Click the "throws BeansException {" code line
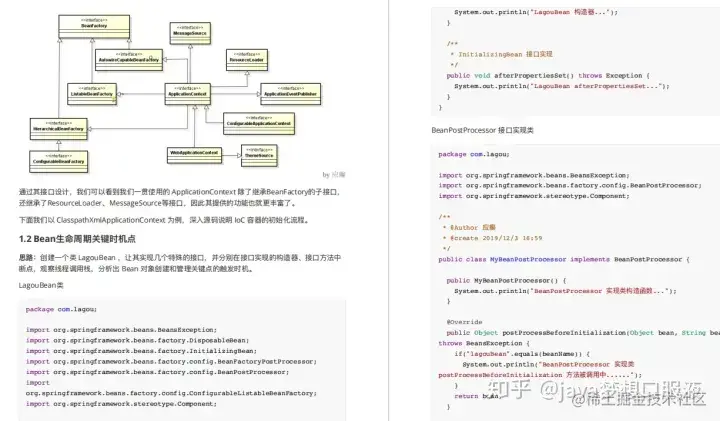 click(x=484, y=343)
